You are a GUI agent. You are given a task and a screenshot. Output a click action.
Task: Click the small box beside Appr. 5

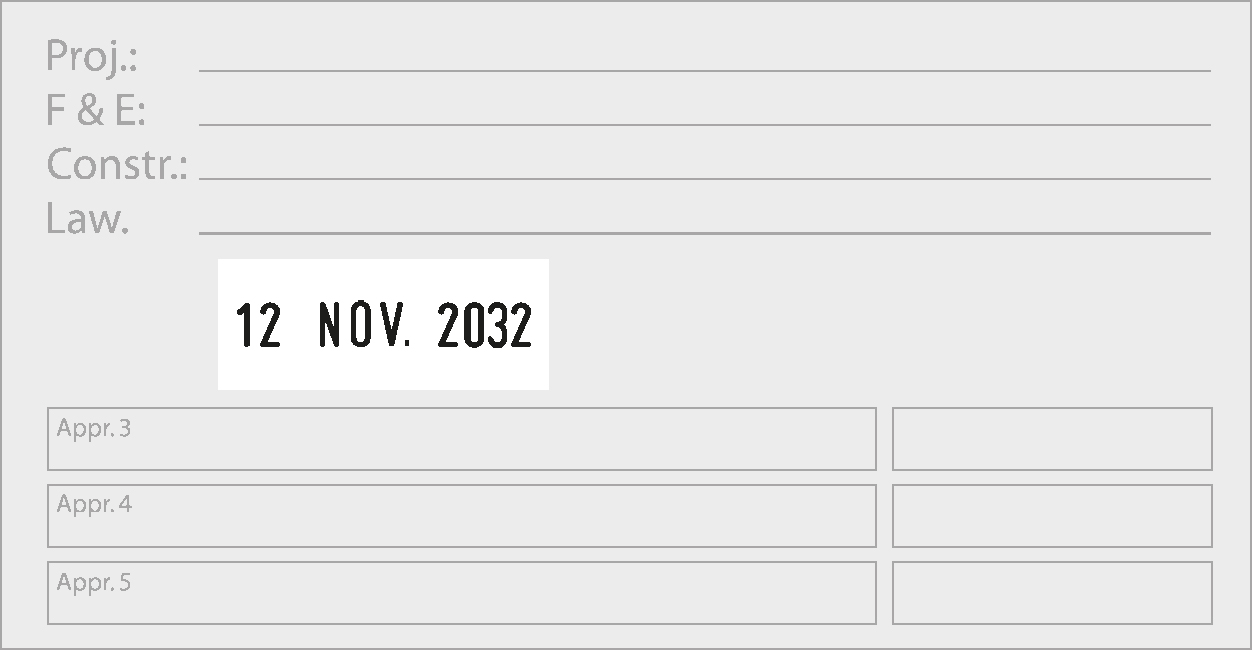(1052, 593)
